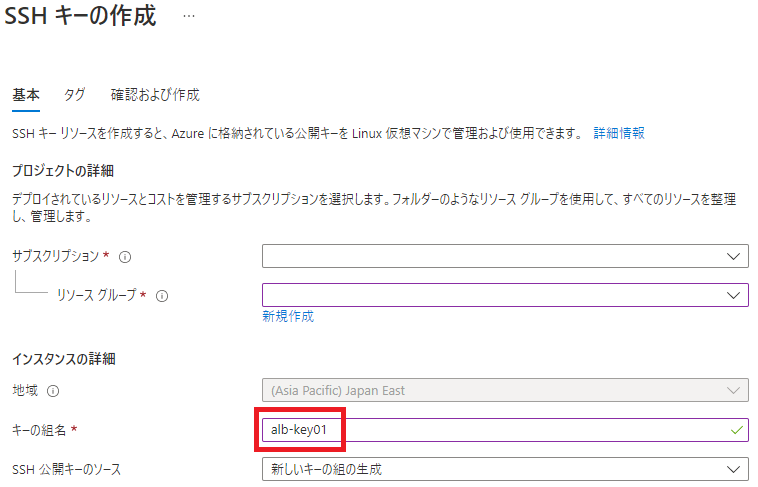Click the SSH 公開キーのソース label
Viewport: 758px width, 487px height.
66,469
